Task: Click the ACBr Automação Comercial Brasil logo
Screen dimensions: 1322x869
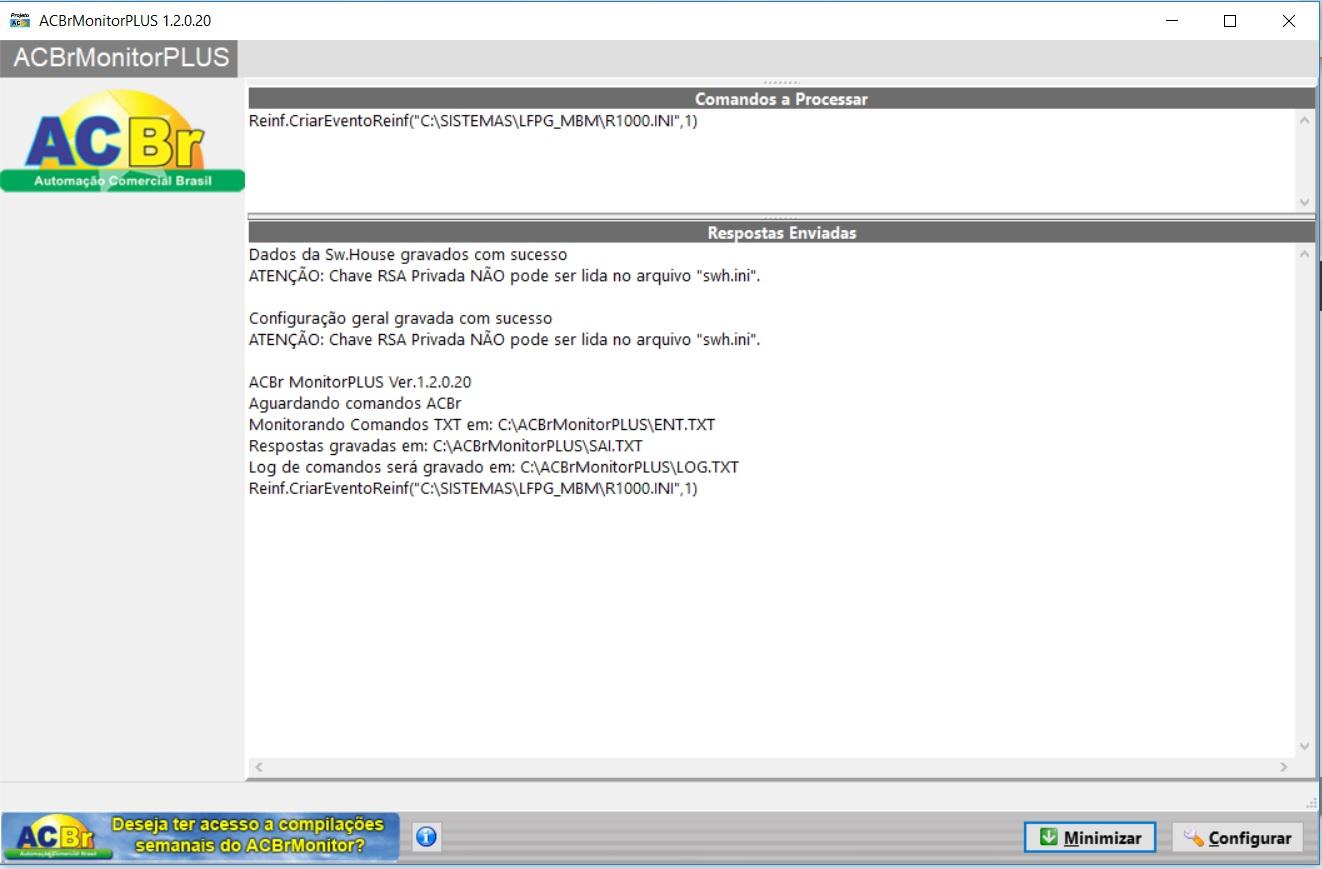Action: [122, 141]
